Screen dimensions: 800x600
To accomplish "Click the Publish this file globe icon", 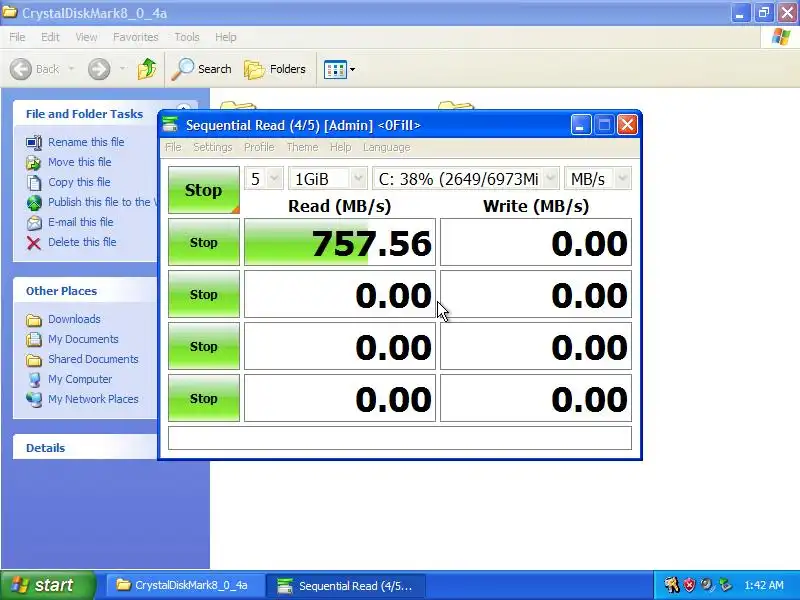I will coord(34,203).
